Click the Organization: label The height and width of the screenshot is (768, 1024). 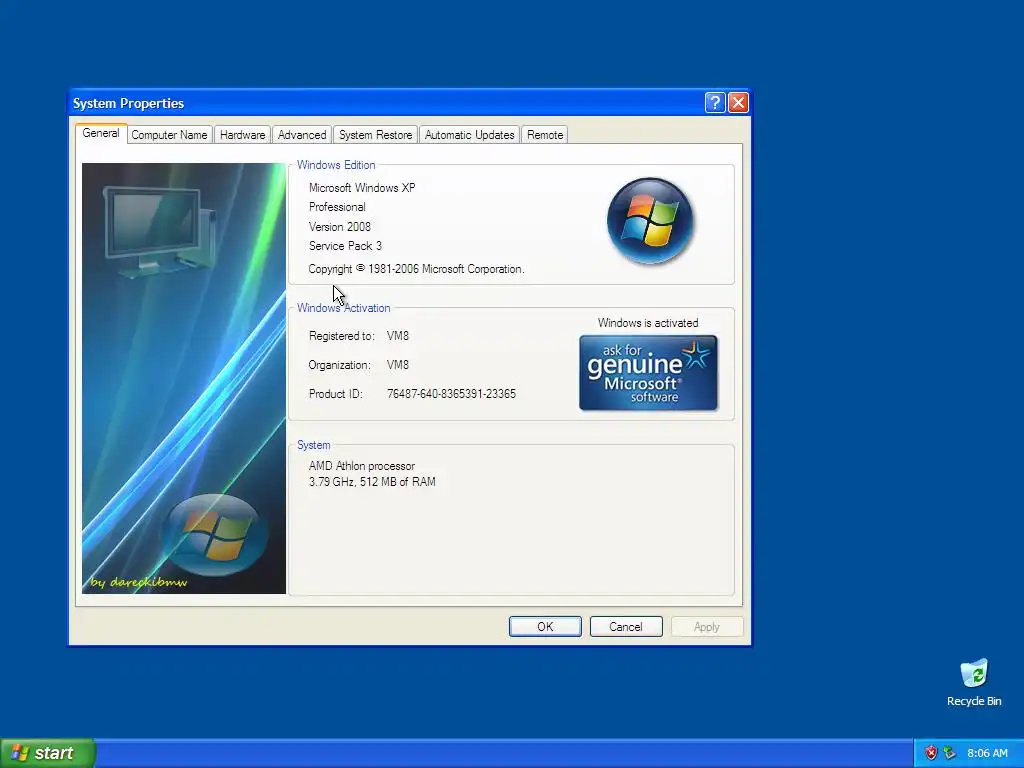coord(339,365)
